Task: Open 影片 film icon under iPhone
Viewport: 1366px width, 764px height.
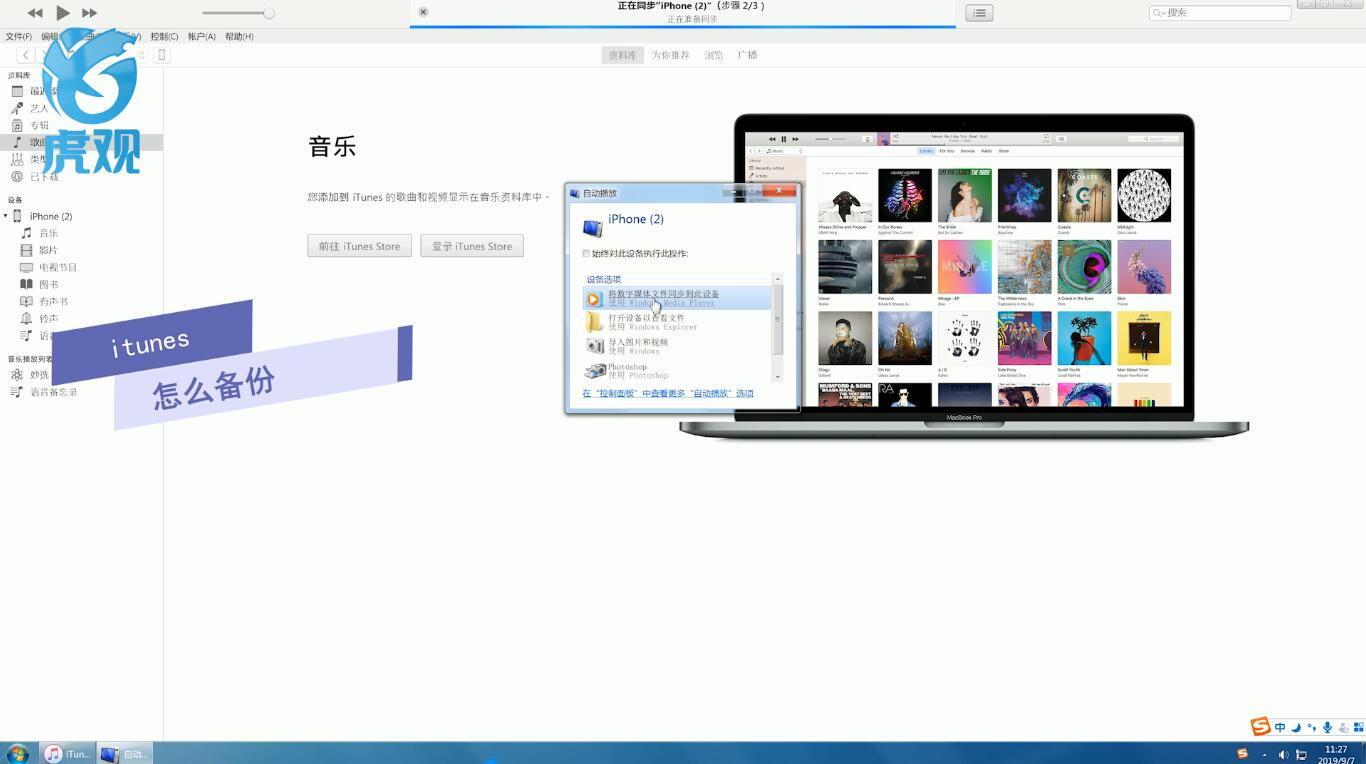Action: [27, 250]
